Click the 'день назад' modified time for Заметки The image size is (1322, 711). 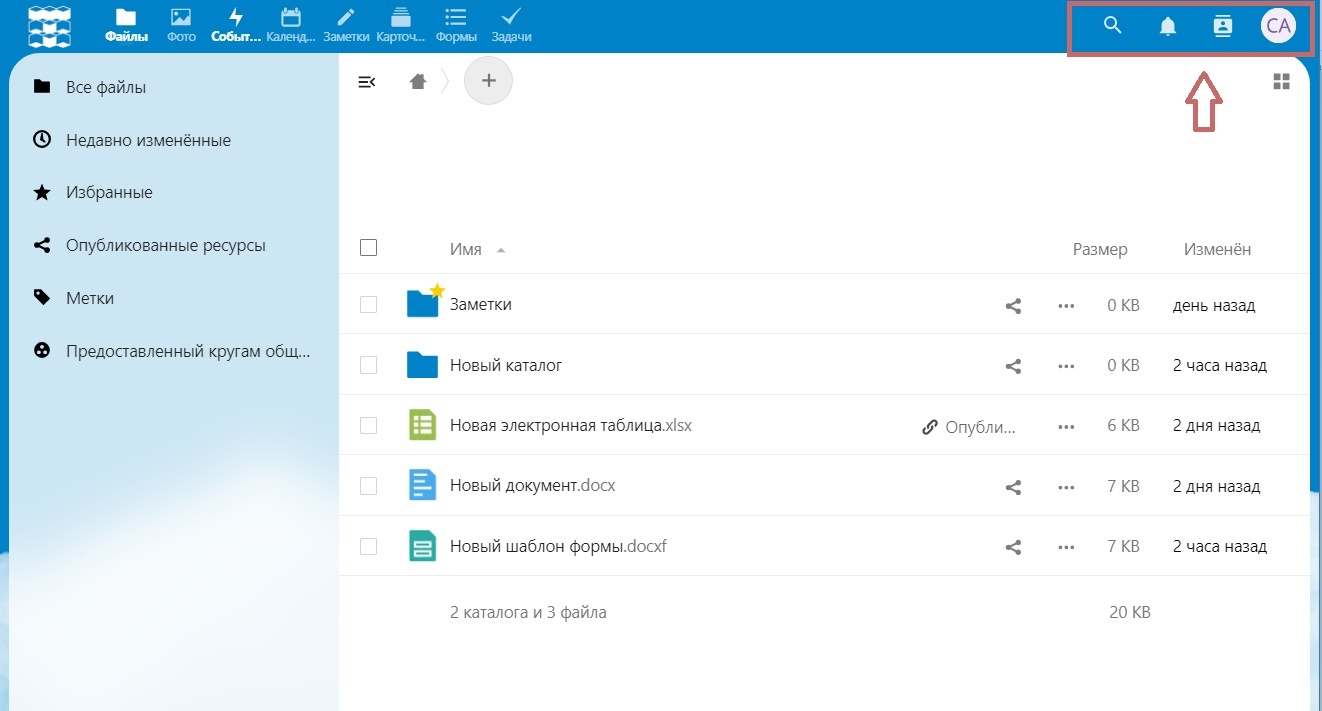[1214, 305]
